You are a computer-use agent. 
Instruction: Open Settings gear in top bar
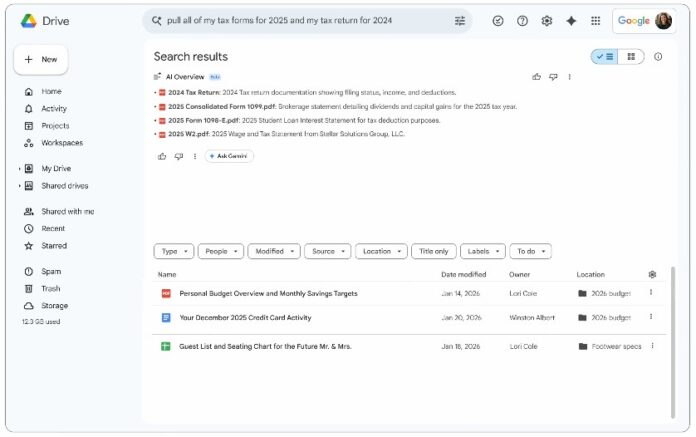click(x=547, y=21)
